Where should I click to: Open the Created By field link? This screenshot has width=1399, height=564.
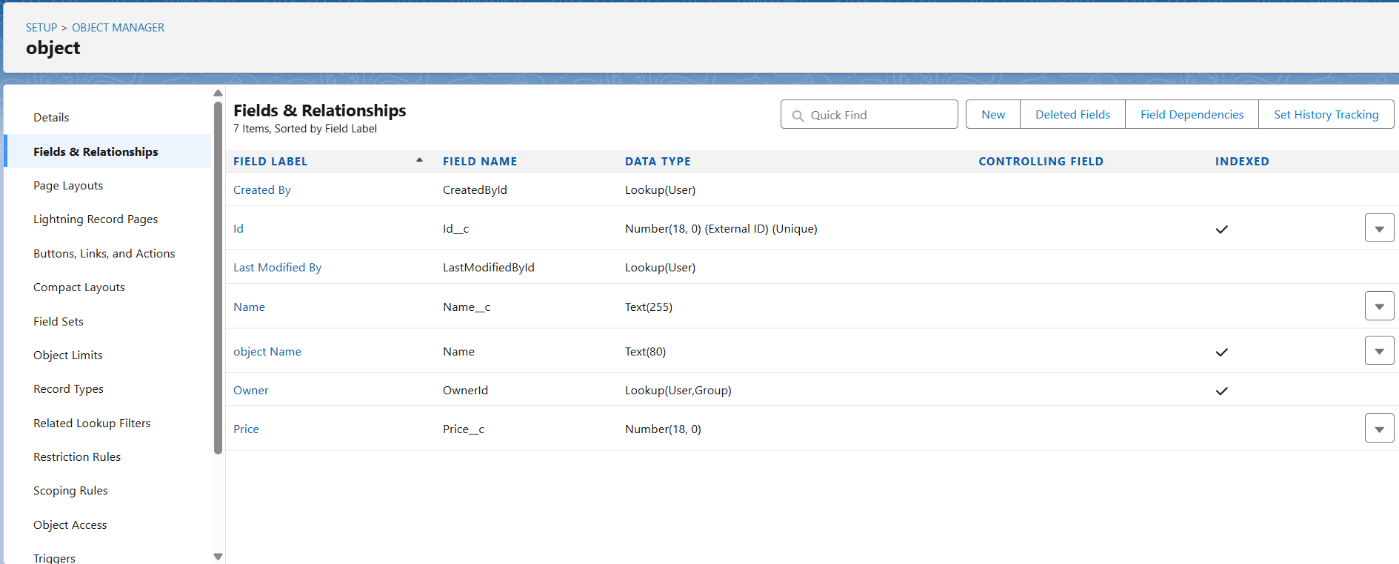click(262, 190)
